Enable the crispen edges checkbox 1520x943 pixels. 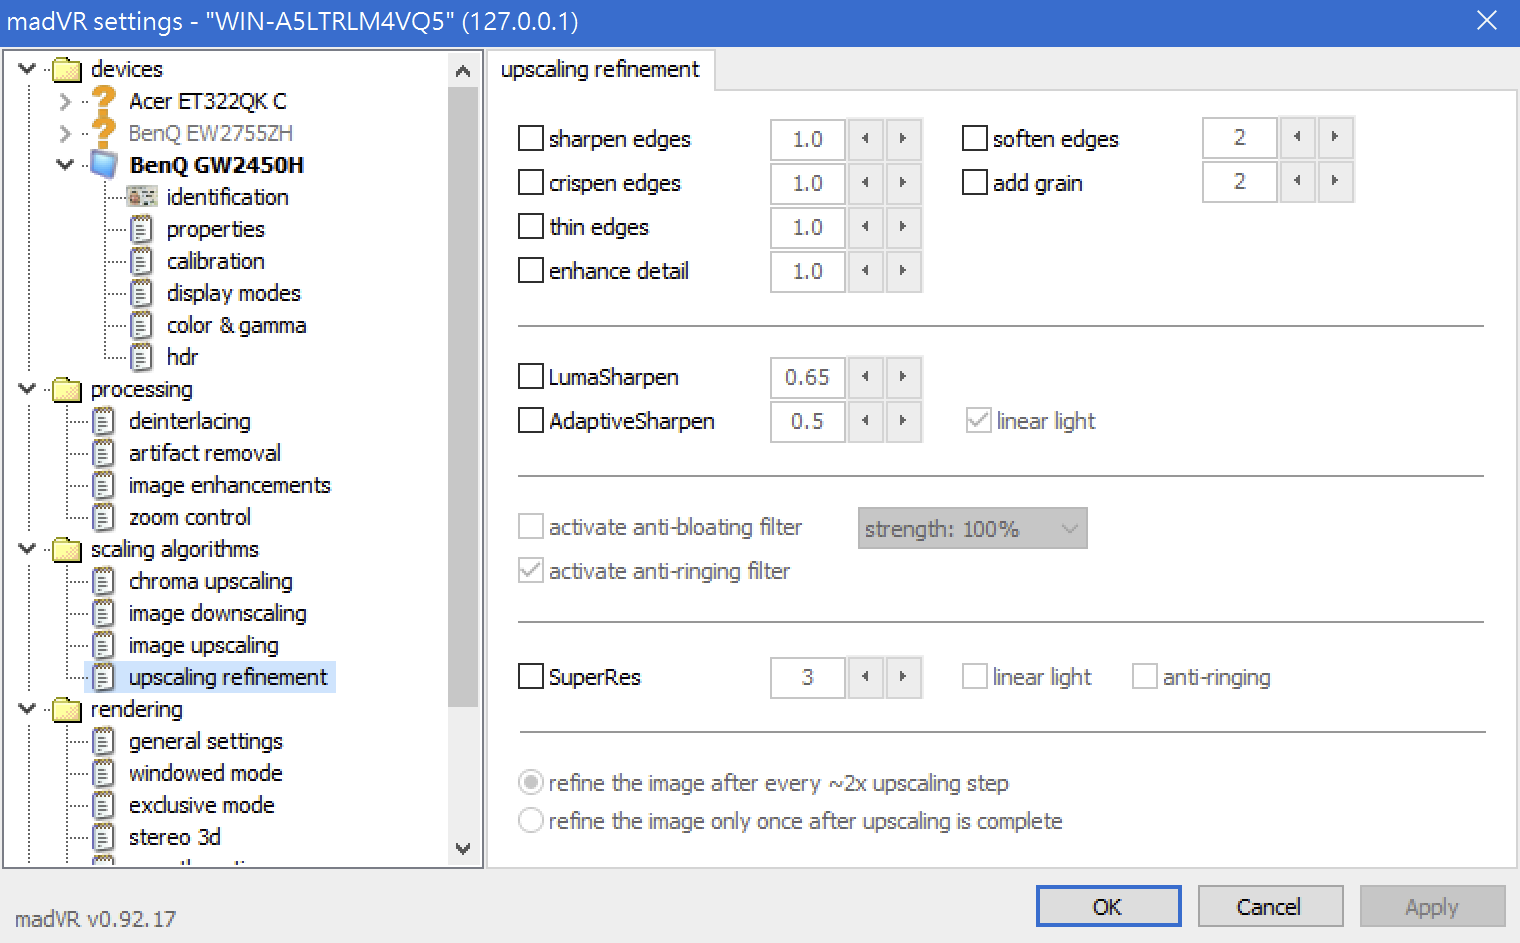(x=531, y=182)
